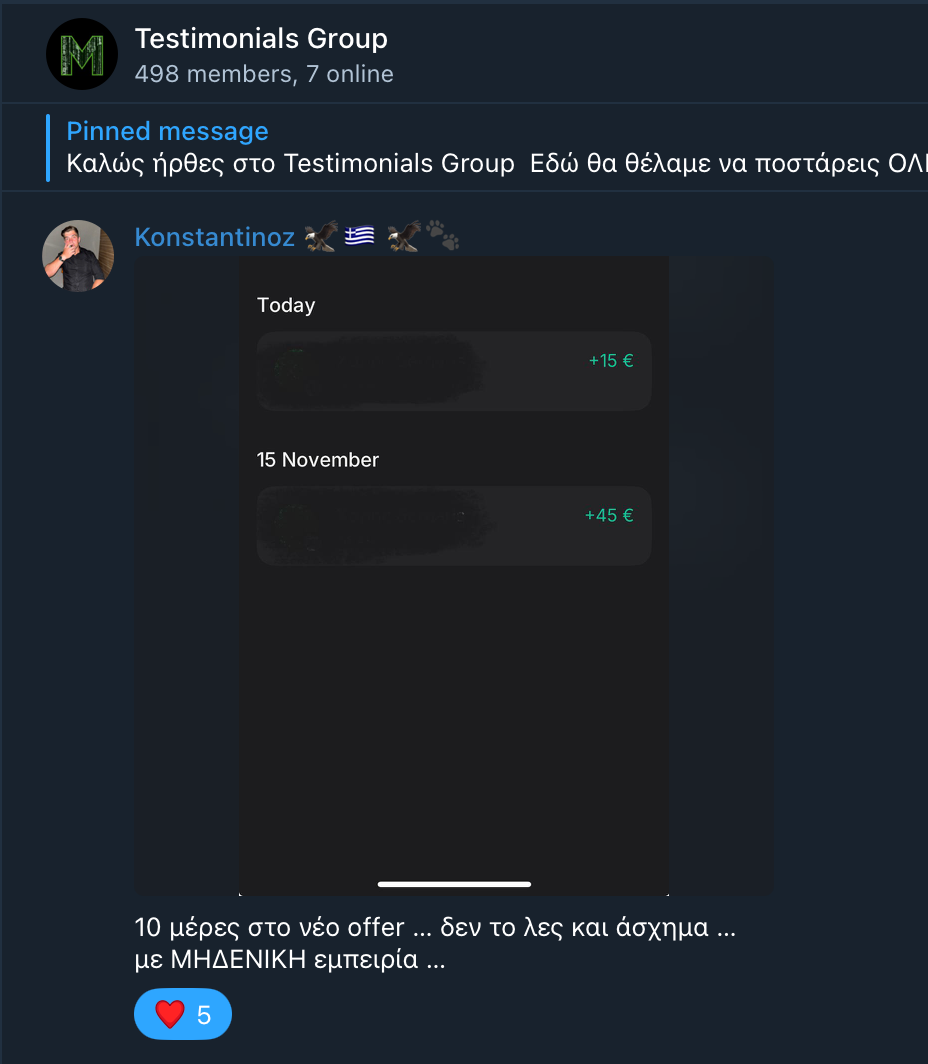Click the Konstantinoz sender name
928x1064 pixels.
coord(214,237)
